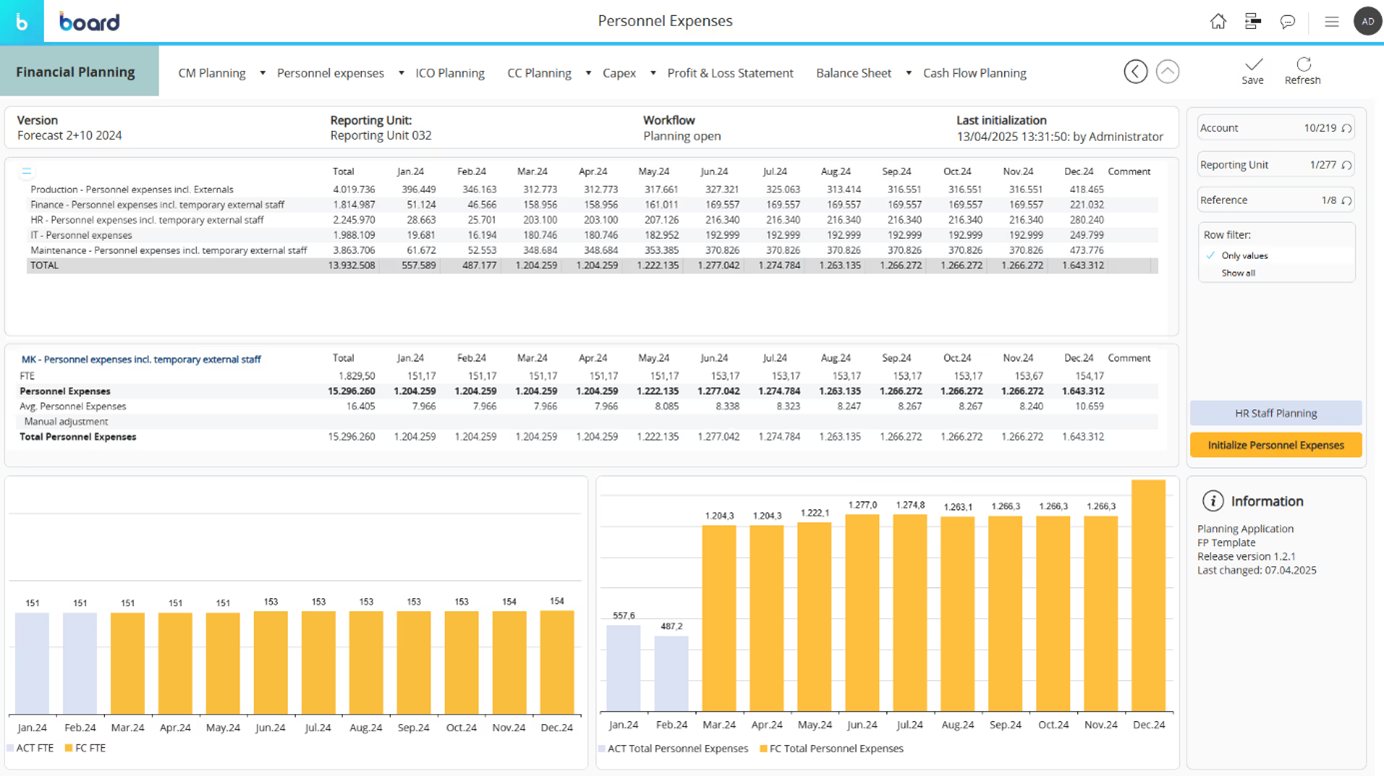Open the Account selector filter
This screenshot has width=1384, height=779.
1275,128
